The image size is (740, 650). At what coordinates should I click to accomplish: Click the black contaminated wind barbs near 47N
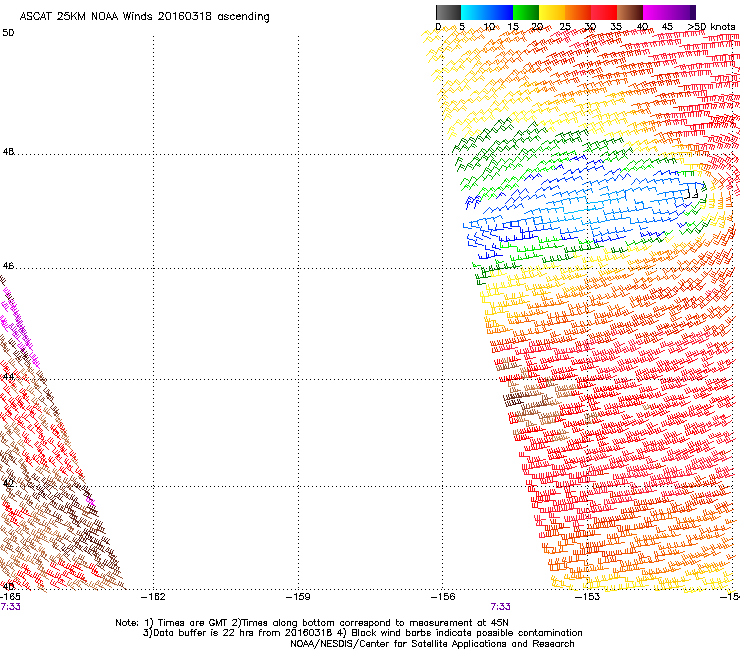tap(692, 194)
